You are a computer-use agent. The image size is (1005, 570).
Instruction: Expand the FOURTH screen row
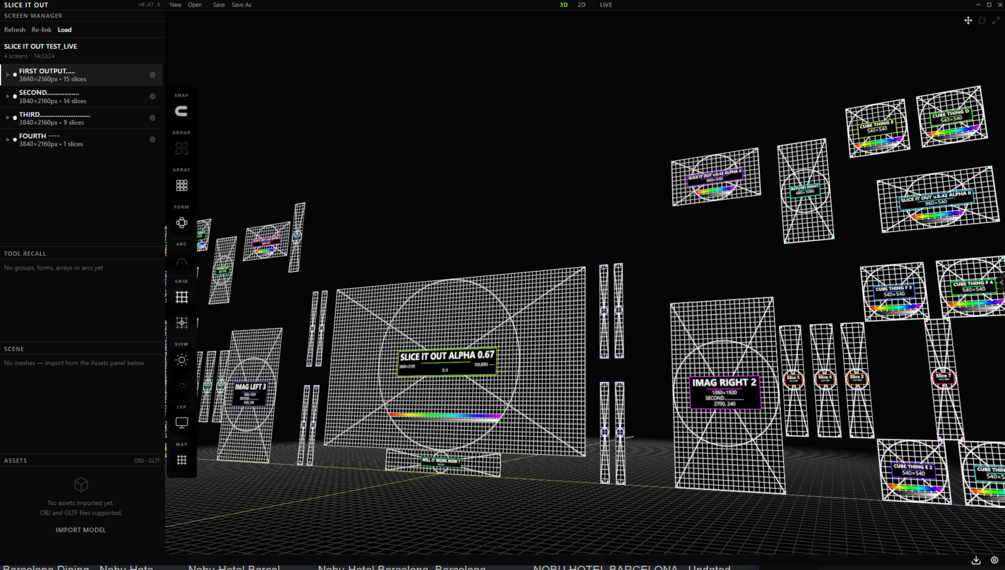[7, 140]
